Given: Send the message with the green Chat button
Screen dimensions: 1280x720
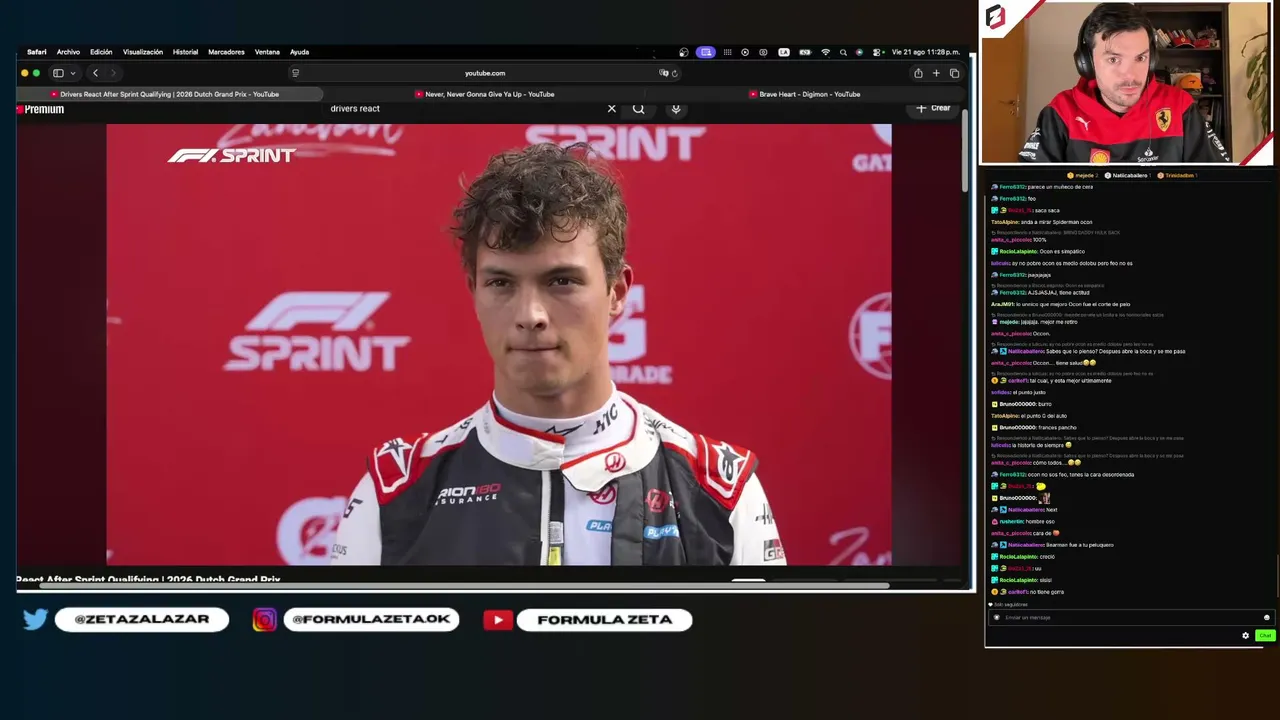Looking at the screenshot, I should click(x=1265, y=635).
